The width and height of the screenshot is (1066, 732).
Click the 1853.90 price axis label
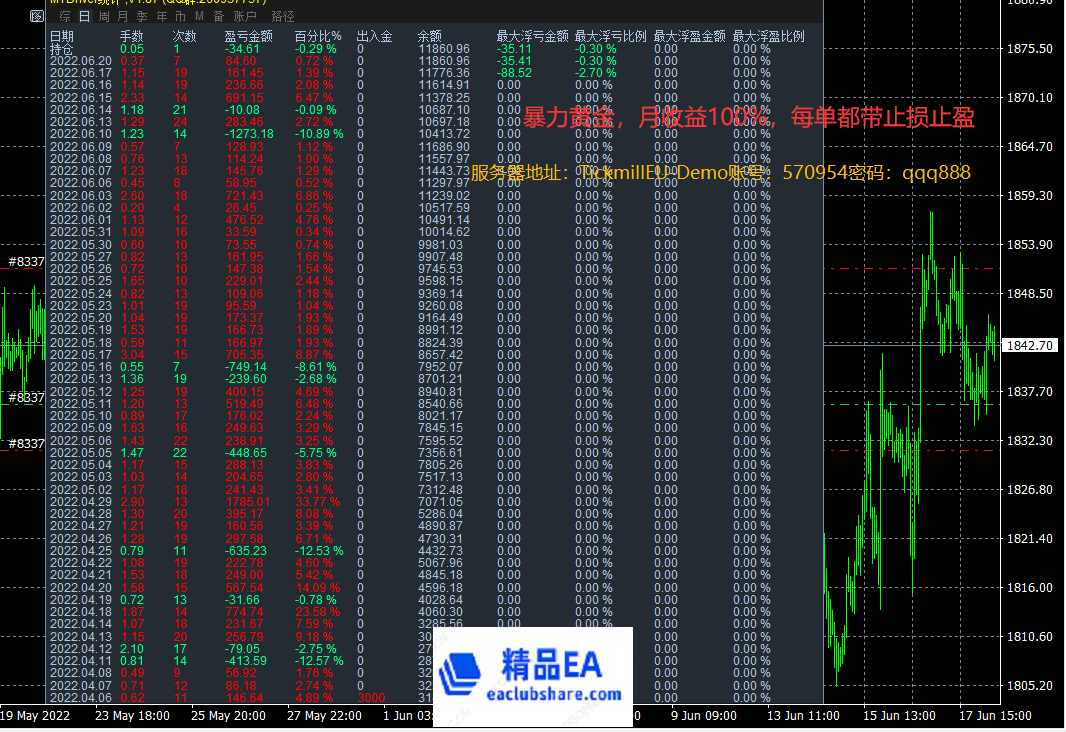pos(1030,245)
